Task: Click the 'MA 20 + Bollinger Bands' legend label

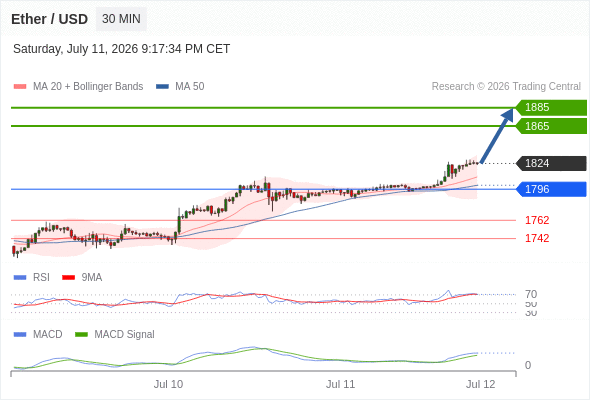Action: coord(88,87)
